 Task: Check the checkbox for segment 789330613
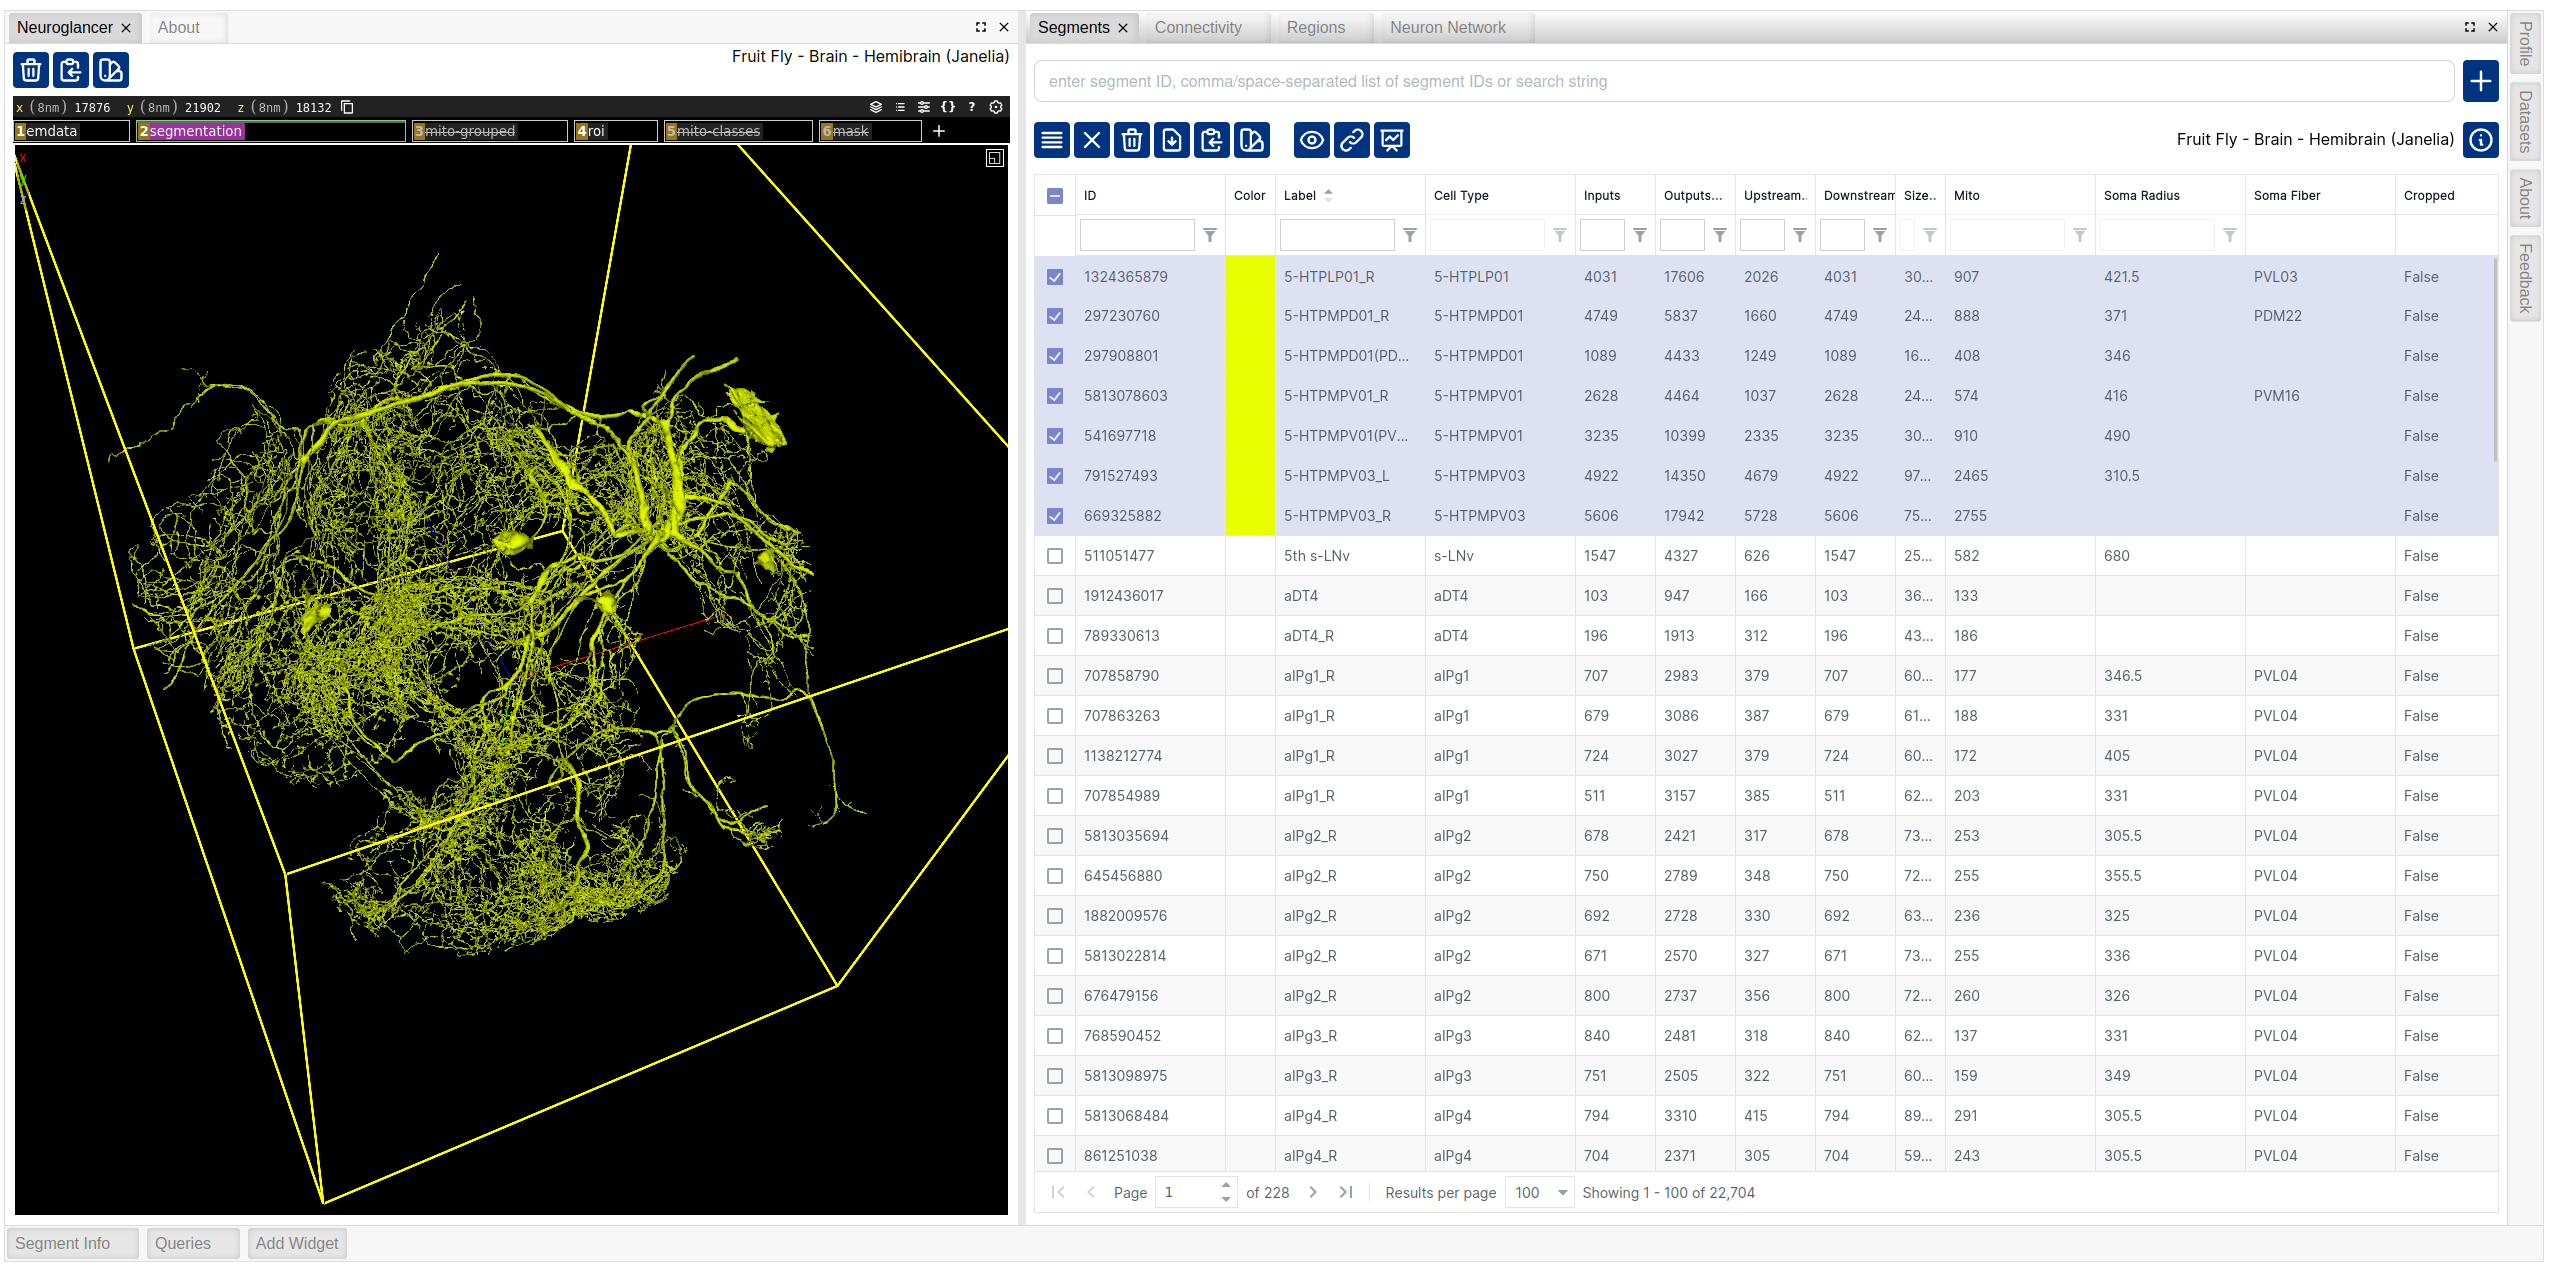click(x=1055, y=636)
